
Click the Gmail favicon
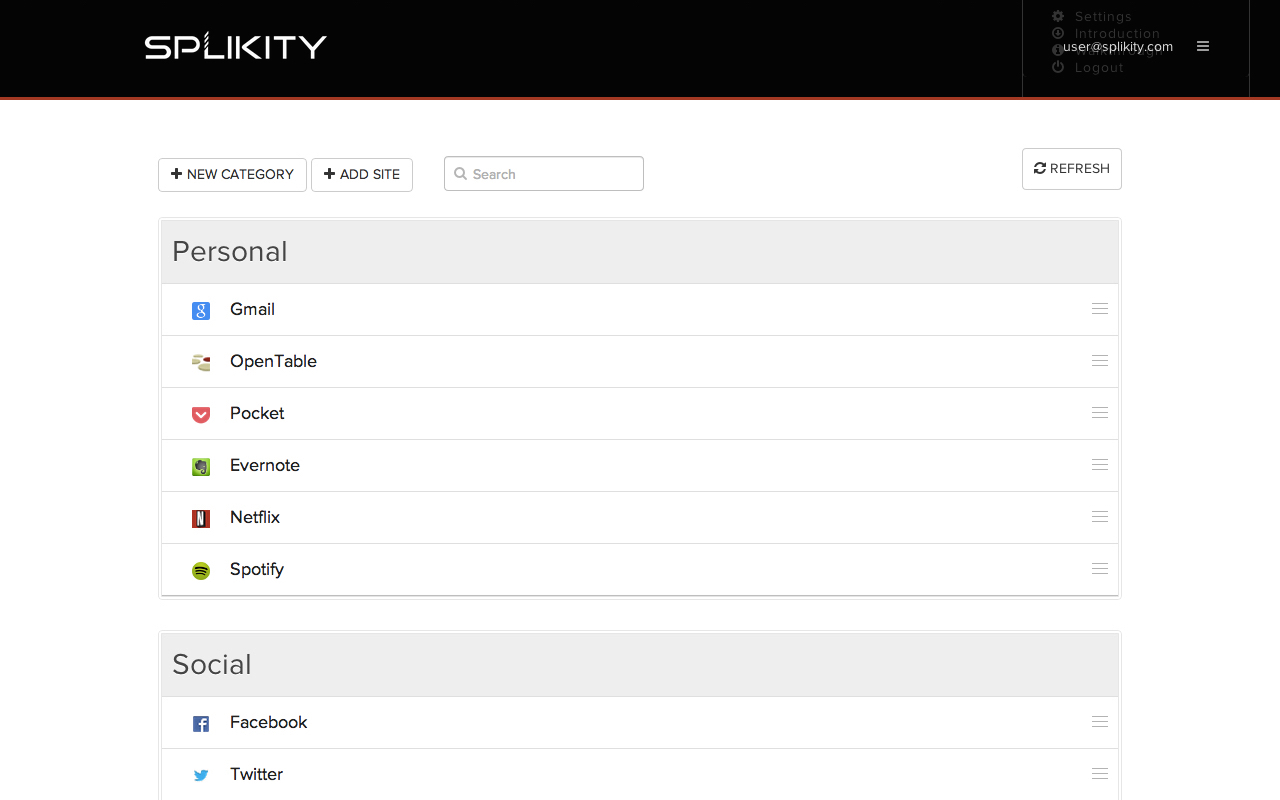pyautogui.click(x=201, y=311)
